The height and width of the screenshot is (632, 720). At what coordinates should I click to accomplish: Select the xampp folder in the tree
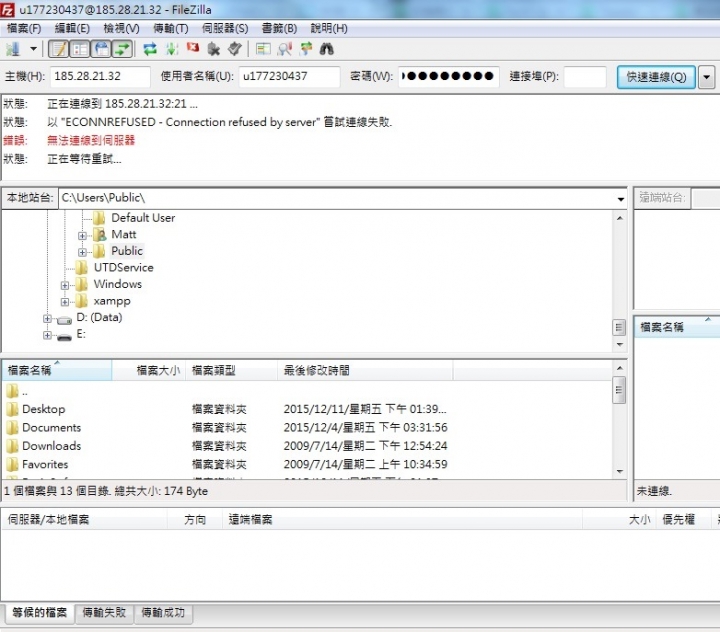coord(112,301)
